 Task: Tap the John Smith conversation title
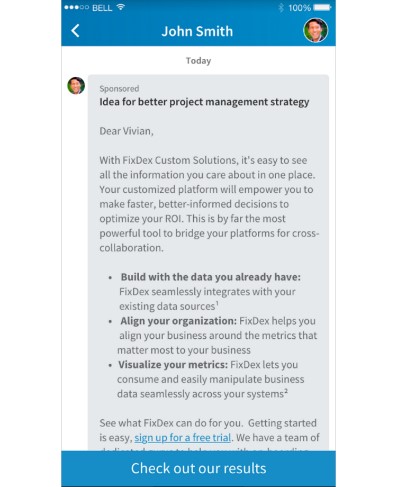(x=197, y=31)
